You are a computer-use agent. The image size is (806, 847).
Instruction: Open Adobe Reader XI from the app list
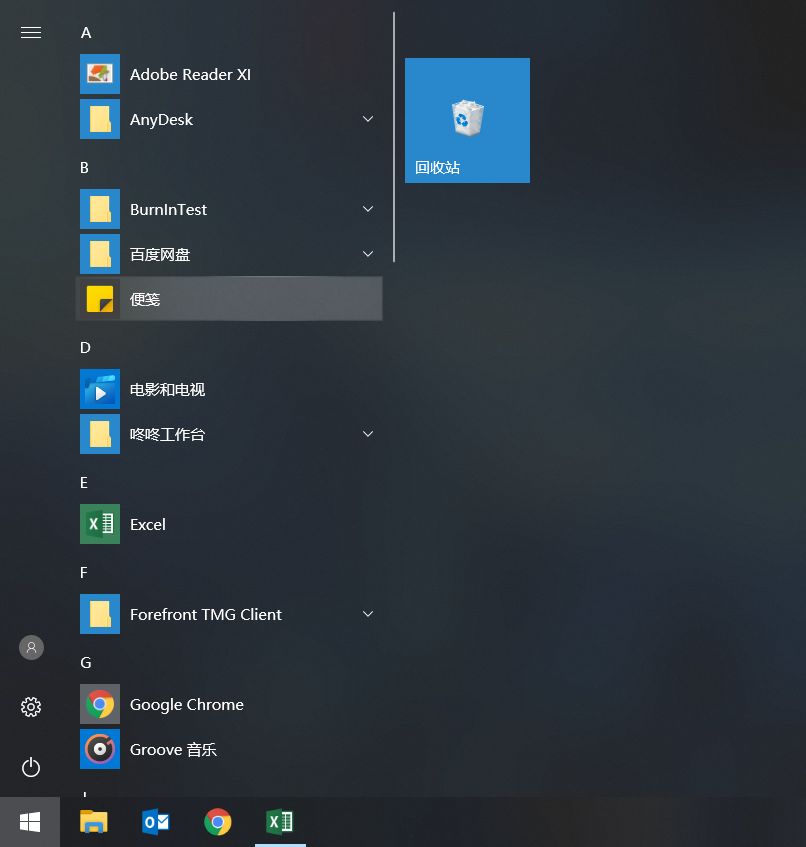point(190,75)
